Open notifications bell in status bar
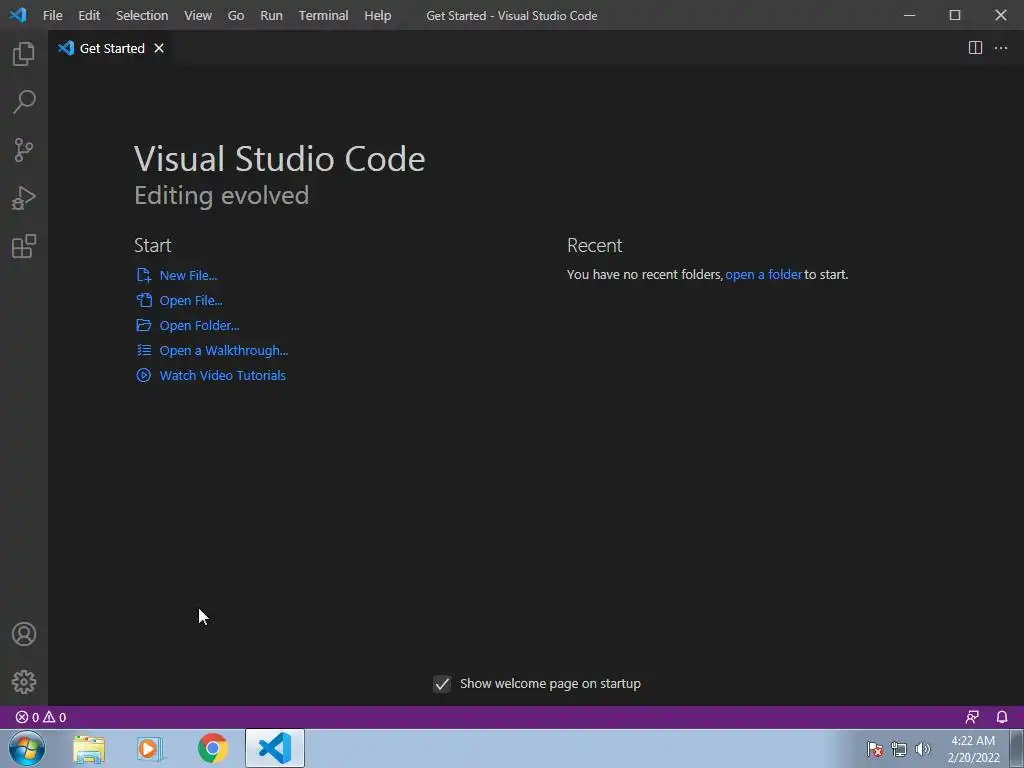Screen dimensions: 1024x768 (x=1002, y=717)
